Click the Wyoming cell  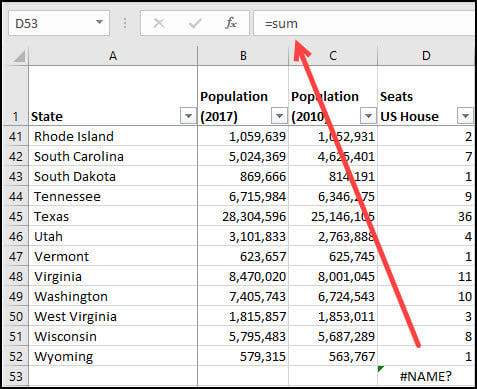click(x=113, y=356)
